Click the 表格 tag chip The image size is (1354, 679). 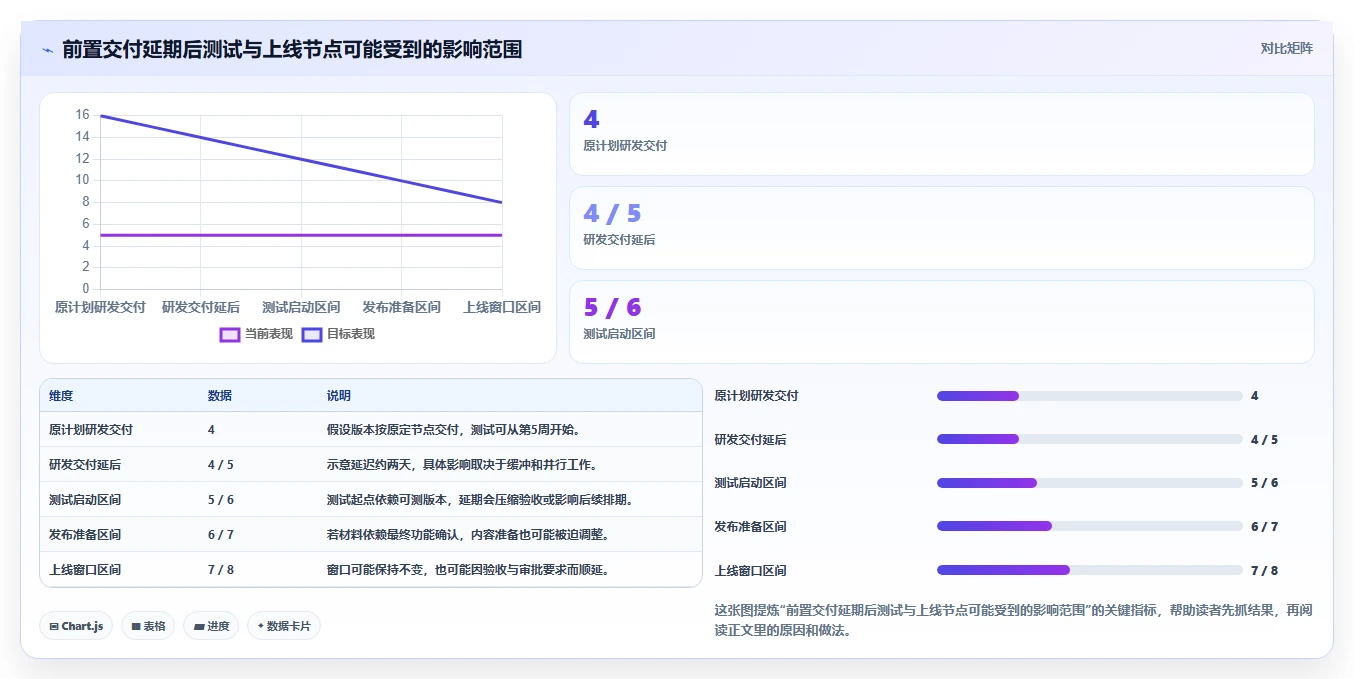click(x=148, y=626)
